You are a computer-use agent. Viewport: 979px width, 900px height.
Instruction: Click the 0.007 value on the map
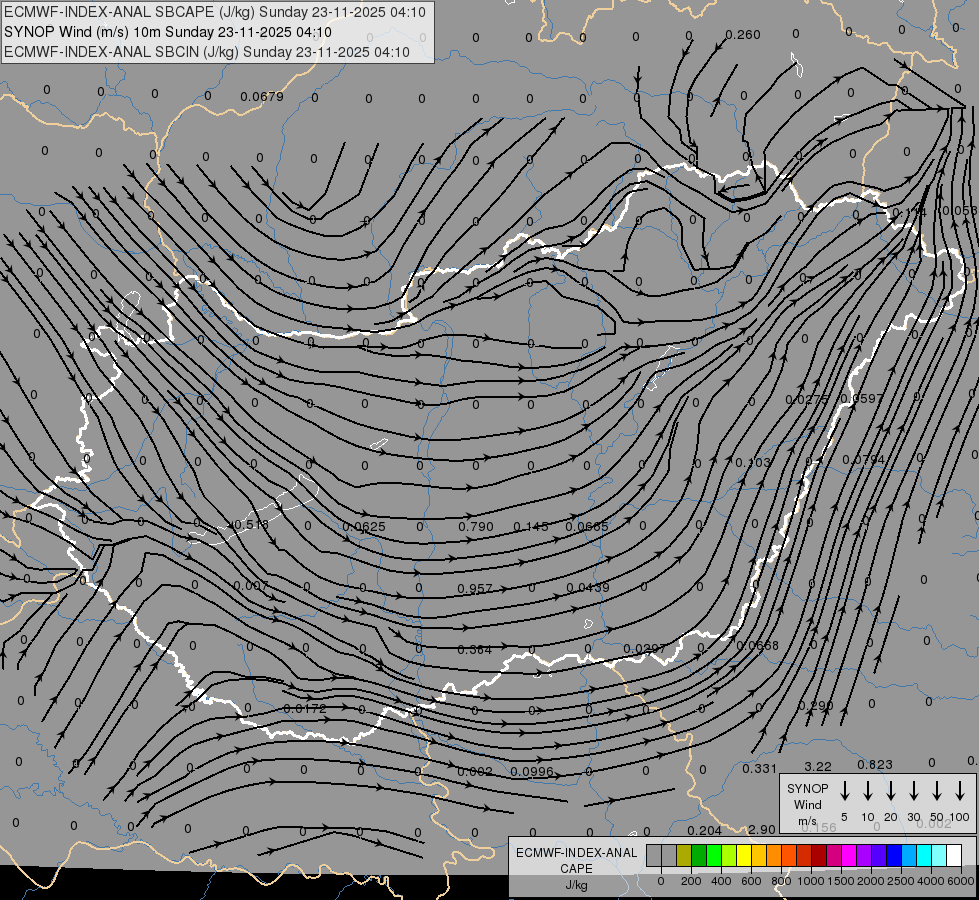[250, 585]
